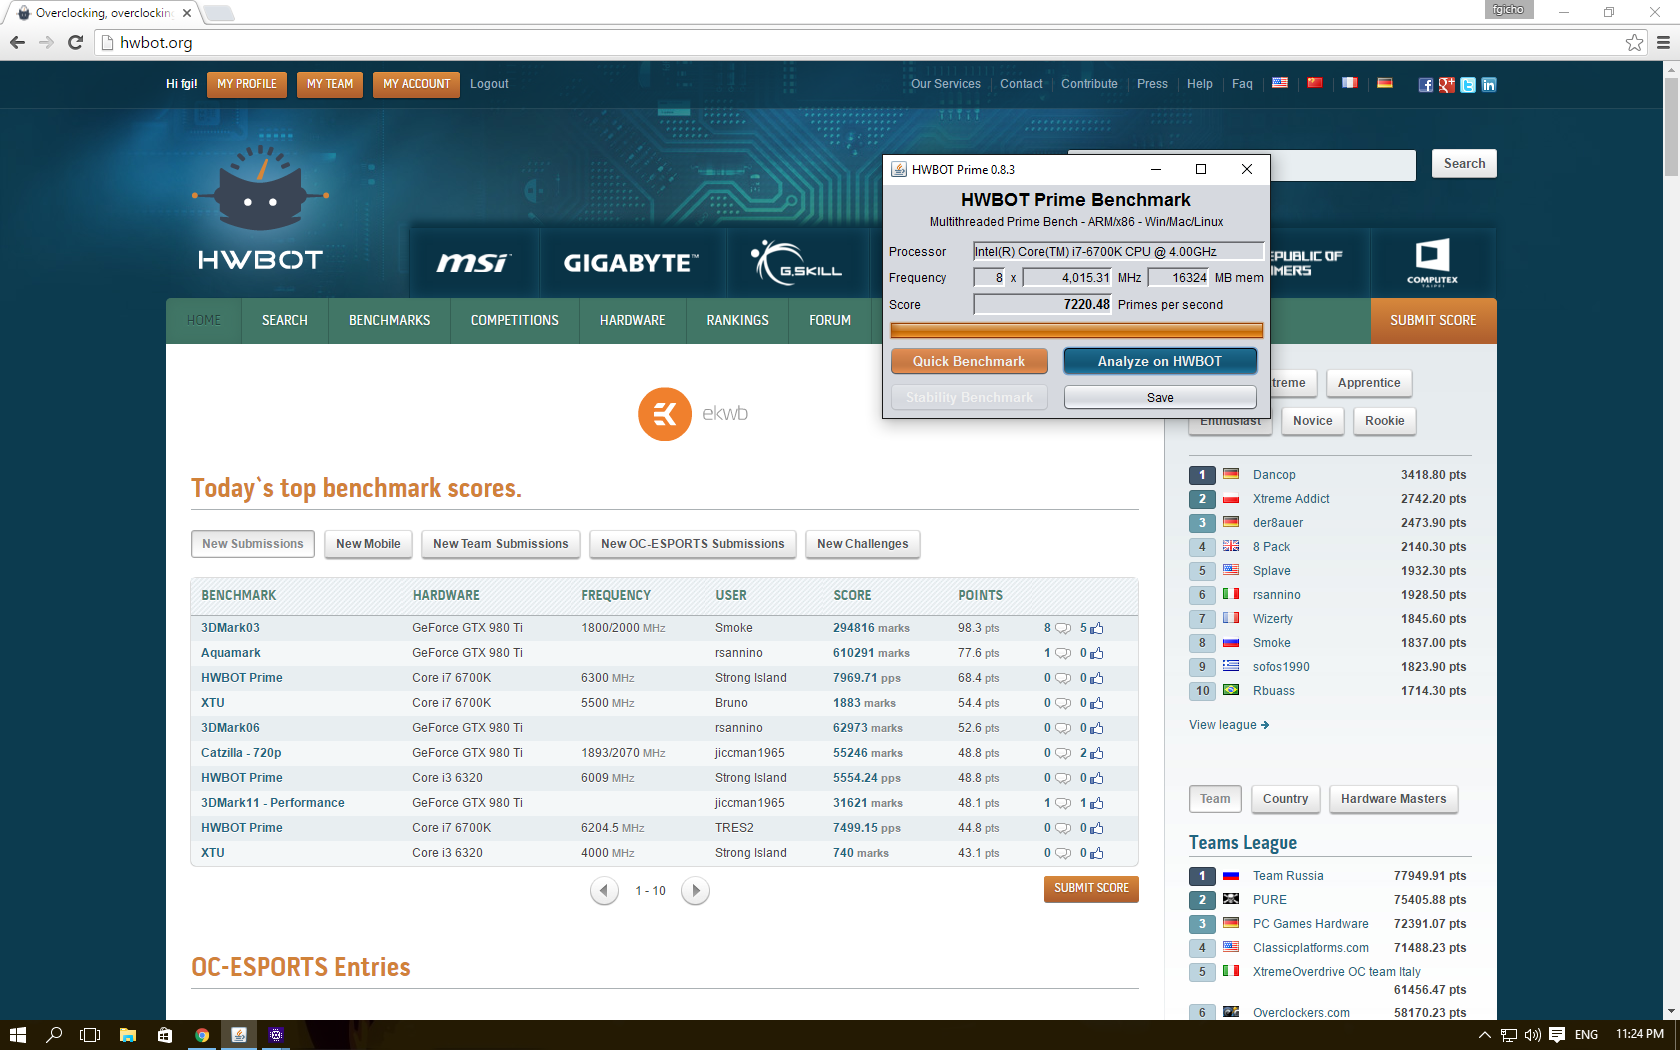Viewport: 1680px width, 1050px height.
Task: Click the orange SUBMIT SCORE nav button
Action: click(1433, 320)
